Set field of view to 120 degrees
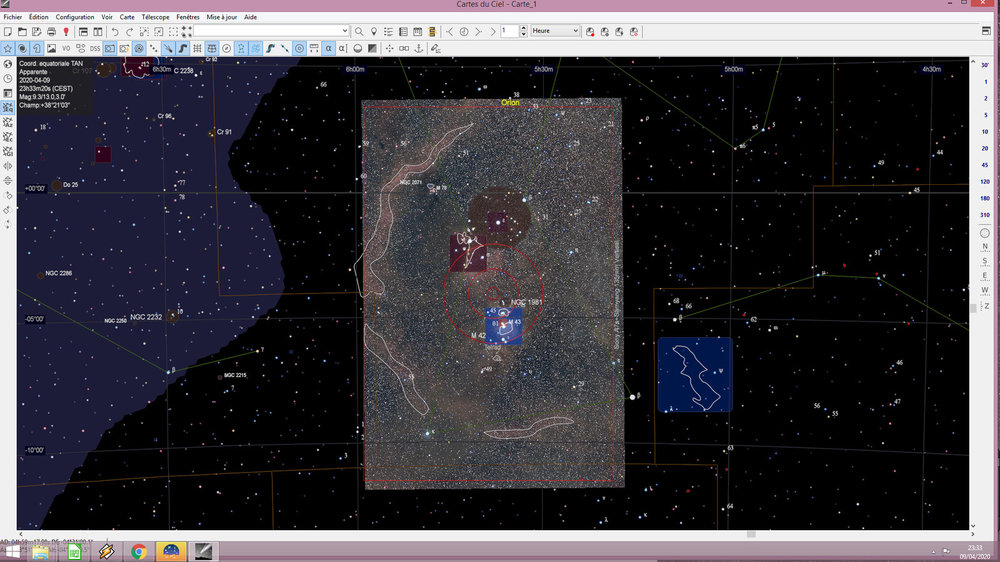The height and width of the screenshot is (562, 1000). point(985,181)
